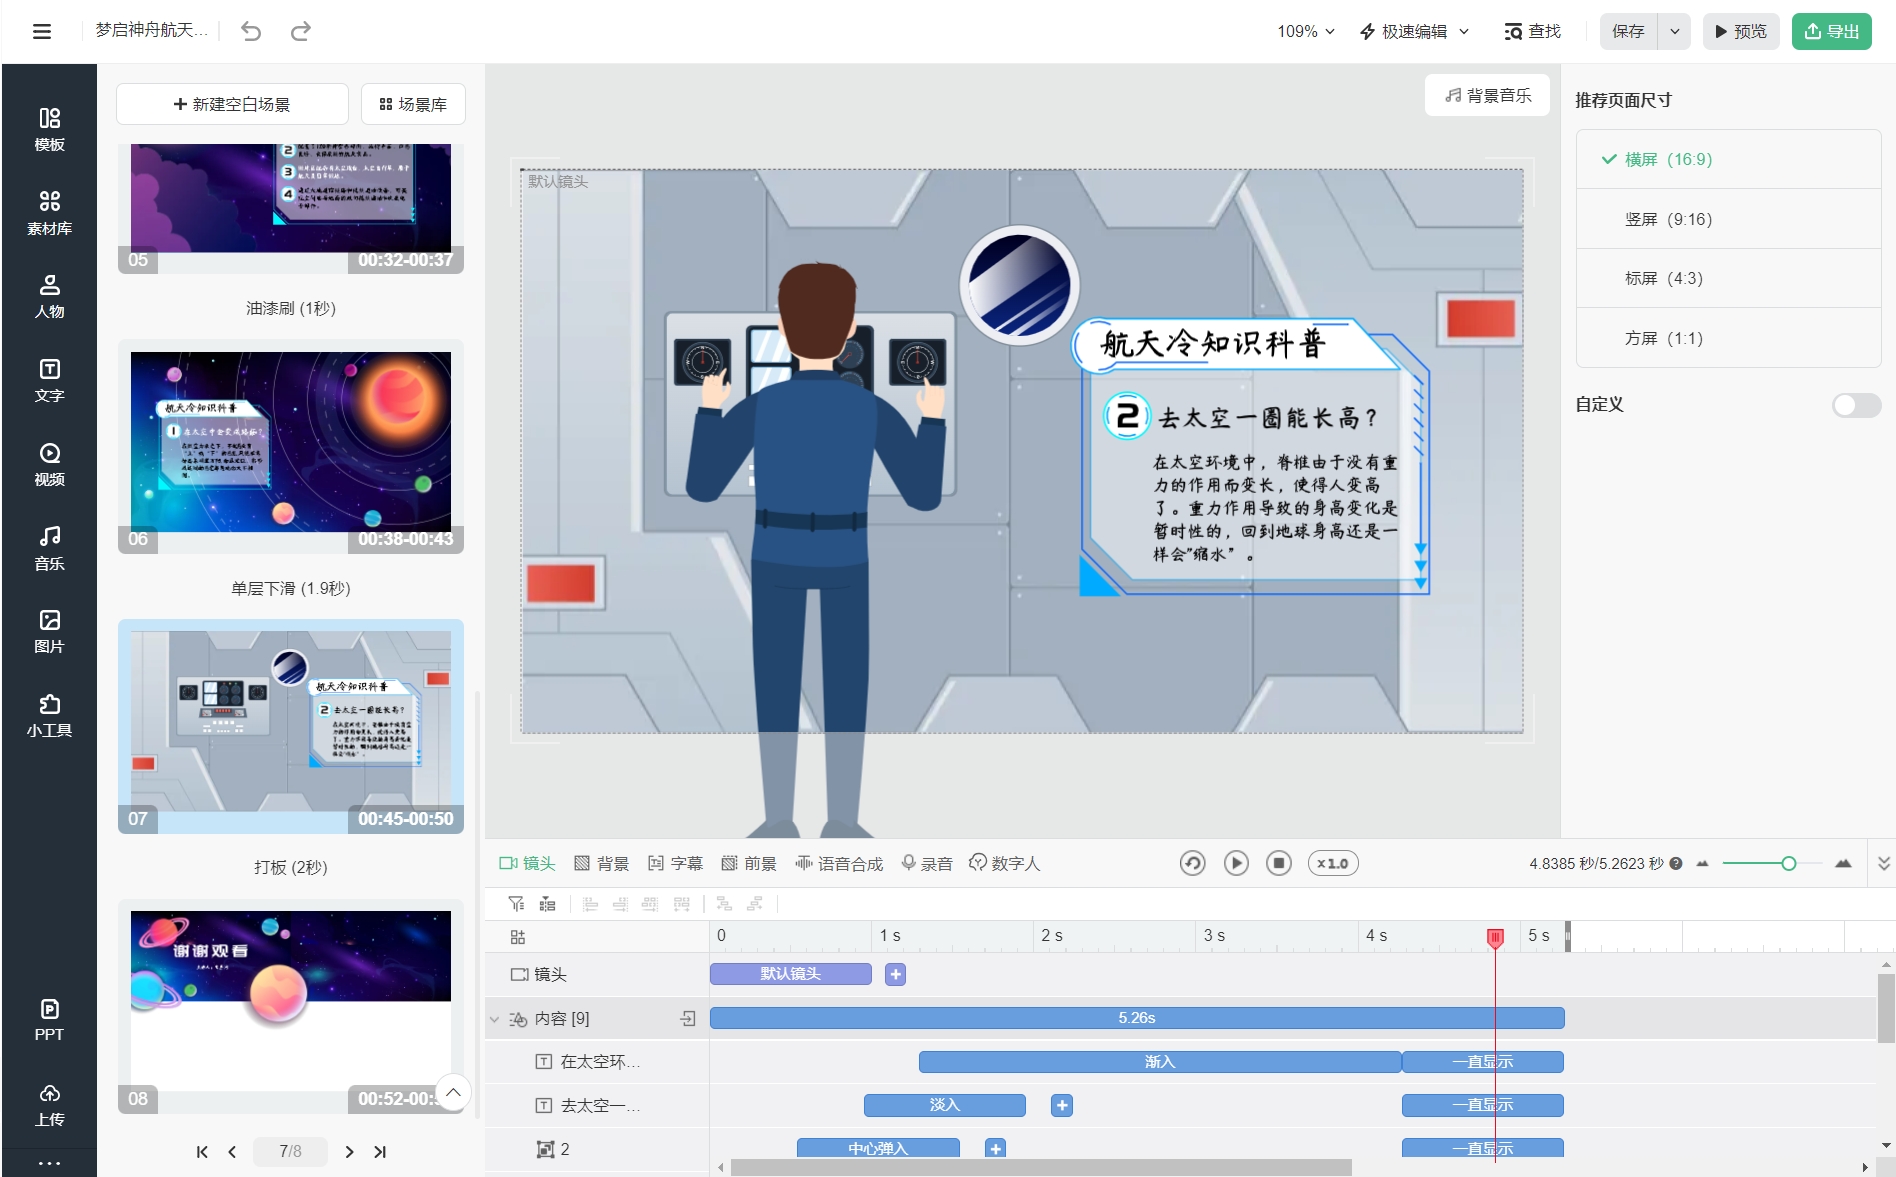The width and height of the screenshot is (1896, 1177).
Task: Click the 保存 save button
Action: point(1628,31)
